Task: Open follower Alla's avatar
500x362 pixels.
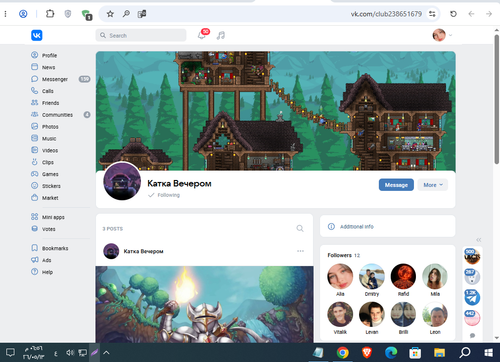Action: click(x=340, y=276)
